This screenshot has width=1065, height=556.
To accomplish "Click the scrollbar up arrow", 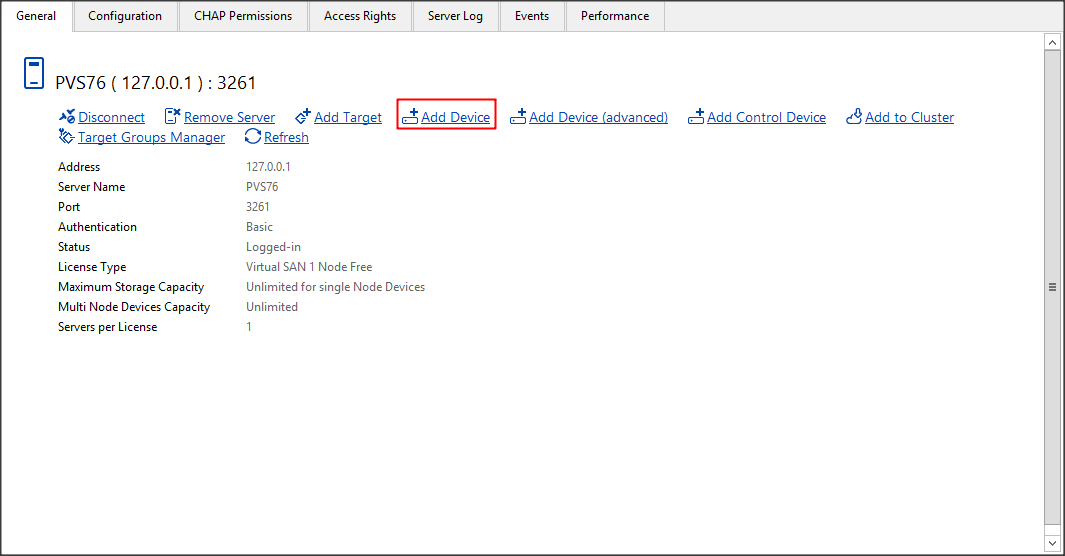I will click(1052, 42).
